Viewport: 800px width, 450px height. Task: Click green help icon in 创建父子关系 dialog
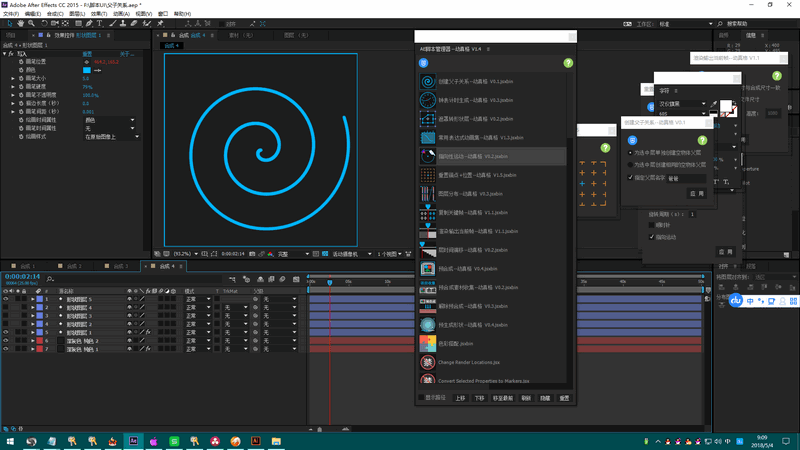[702, 140]
